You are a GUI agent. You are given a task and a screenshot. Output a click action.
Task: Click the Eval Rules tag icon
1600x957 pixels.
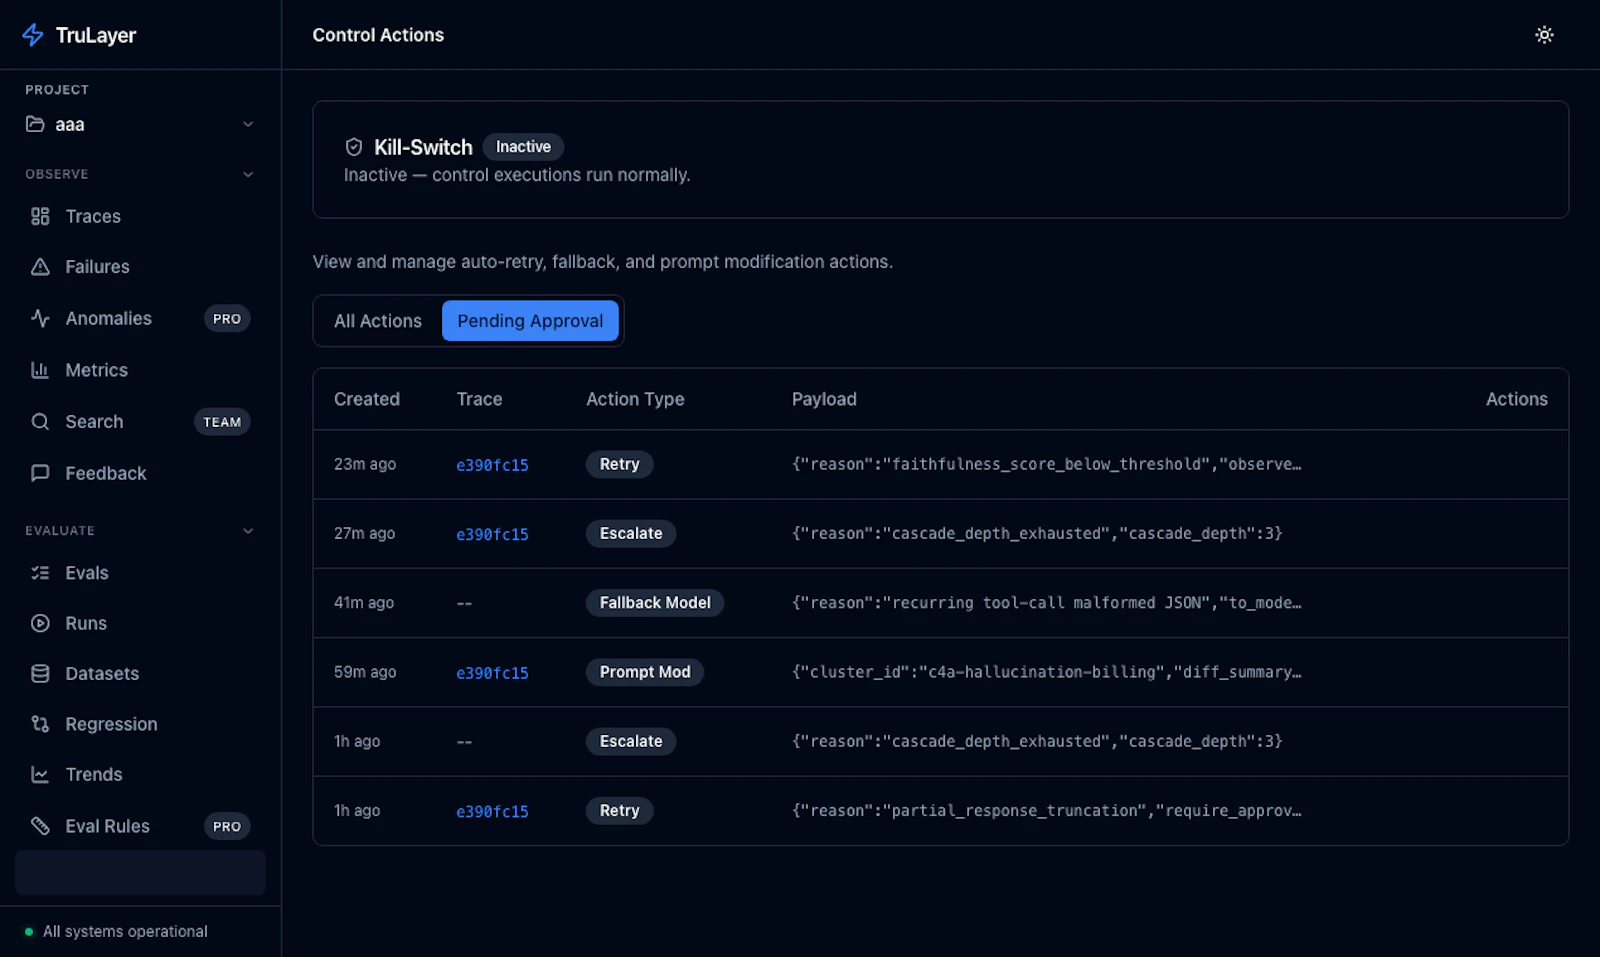[x=40, y=826]
